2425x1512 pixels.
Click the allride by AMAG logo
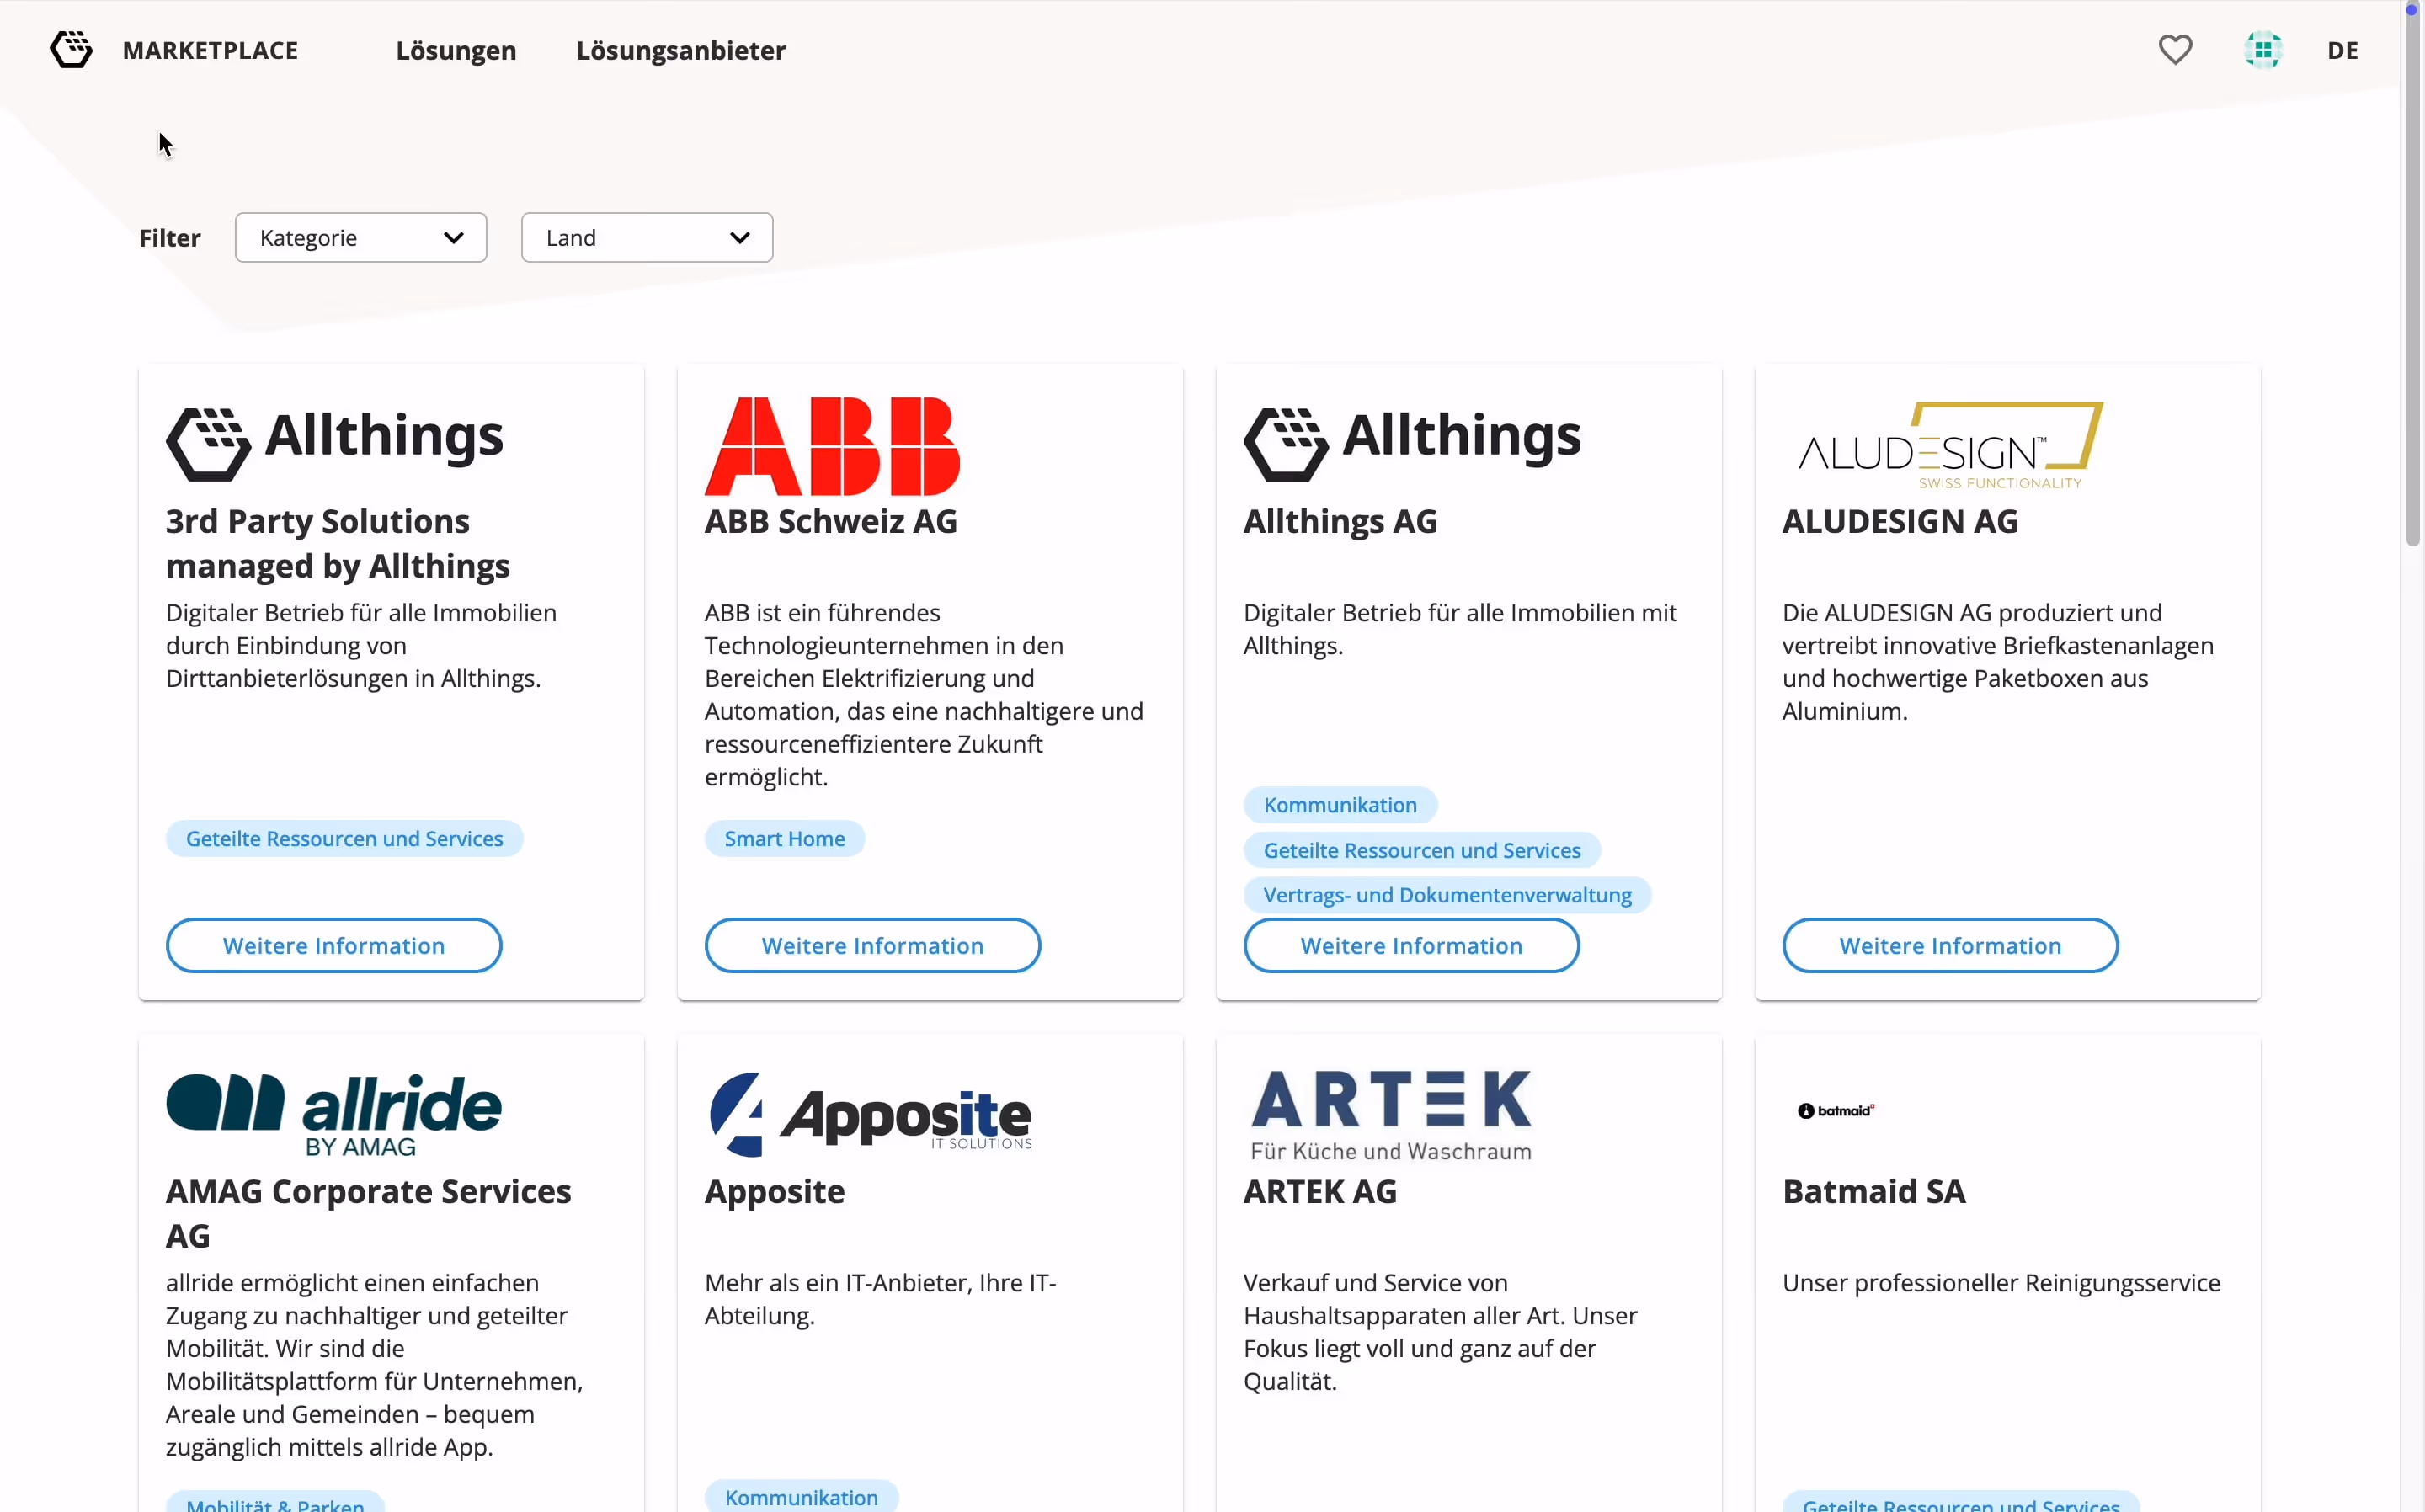pos(334,1114)
